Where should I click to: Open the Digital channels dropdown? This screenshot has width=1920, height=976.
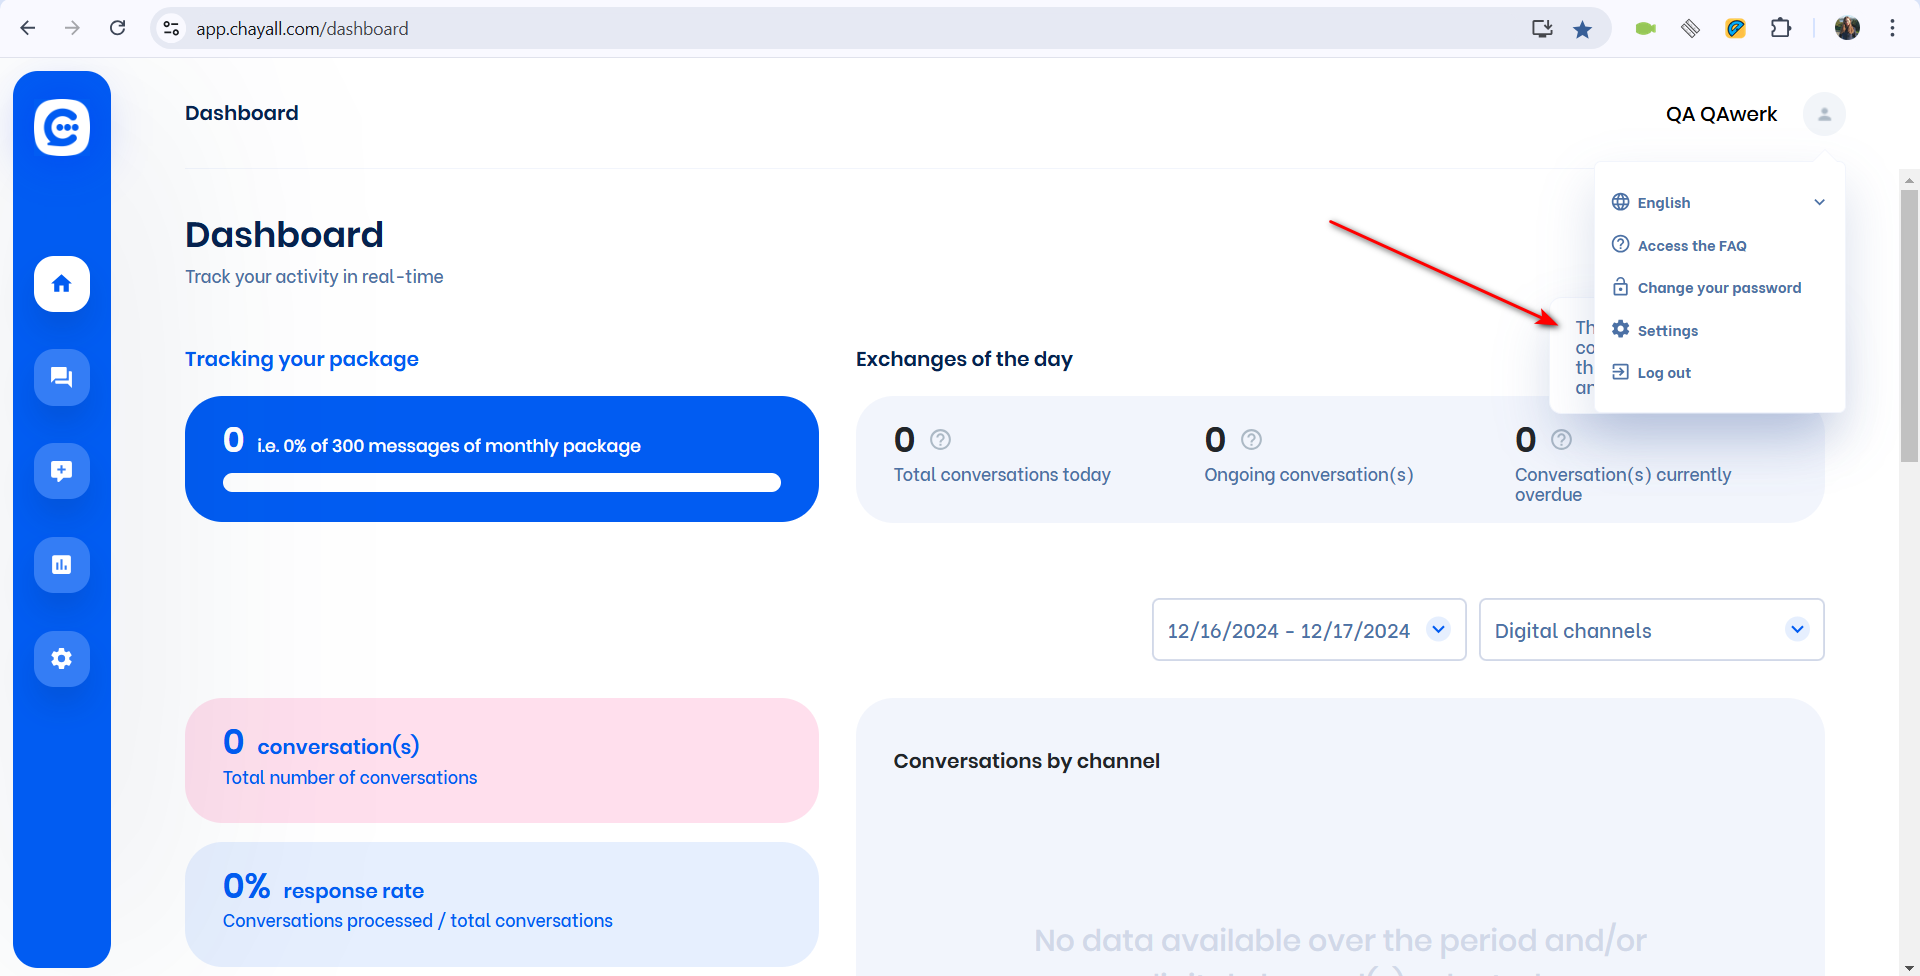(1652, 630)
